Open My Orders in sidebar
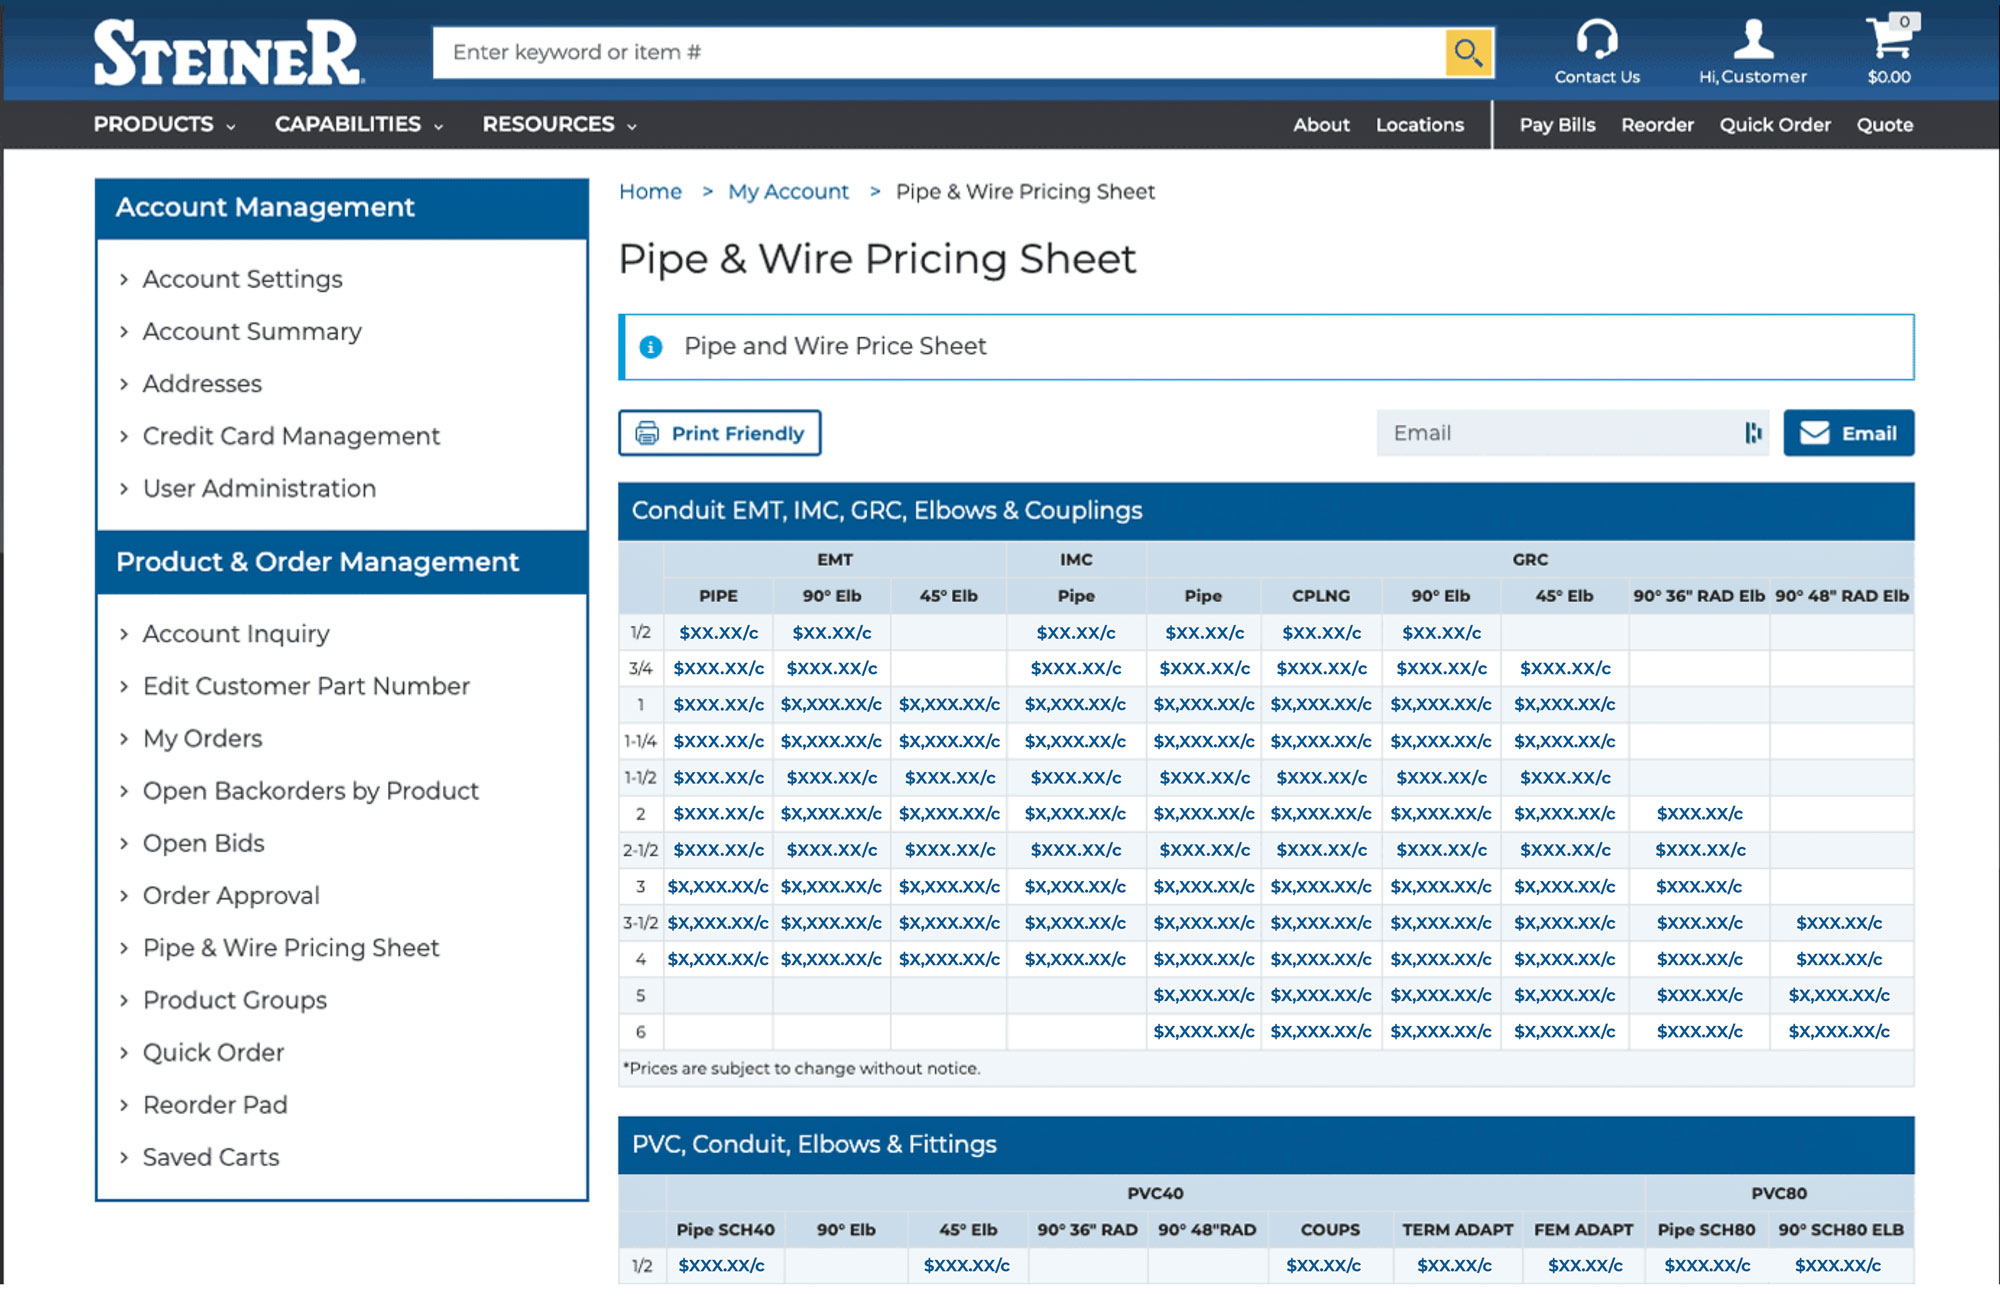 pyautogui.click(x=202, y=739)
